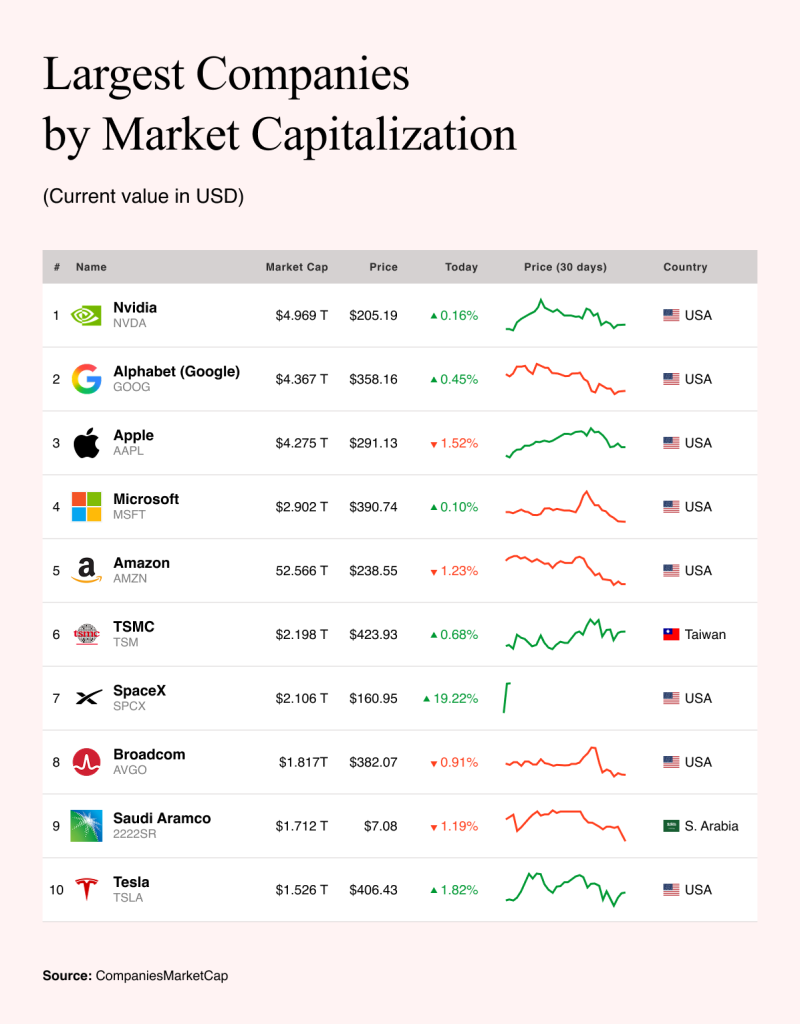Click the Apple logo icon
This screenshot has width=800, height=1024.
click(x=86, y=443)
